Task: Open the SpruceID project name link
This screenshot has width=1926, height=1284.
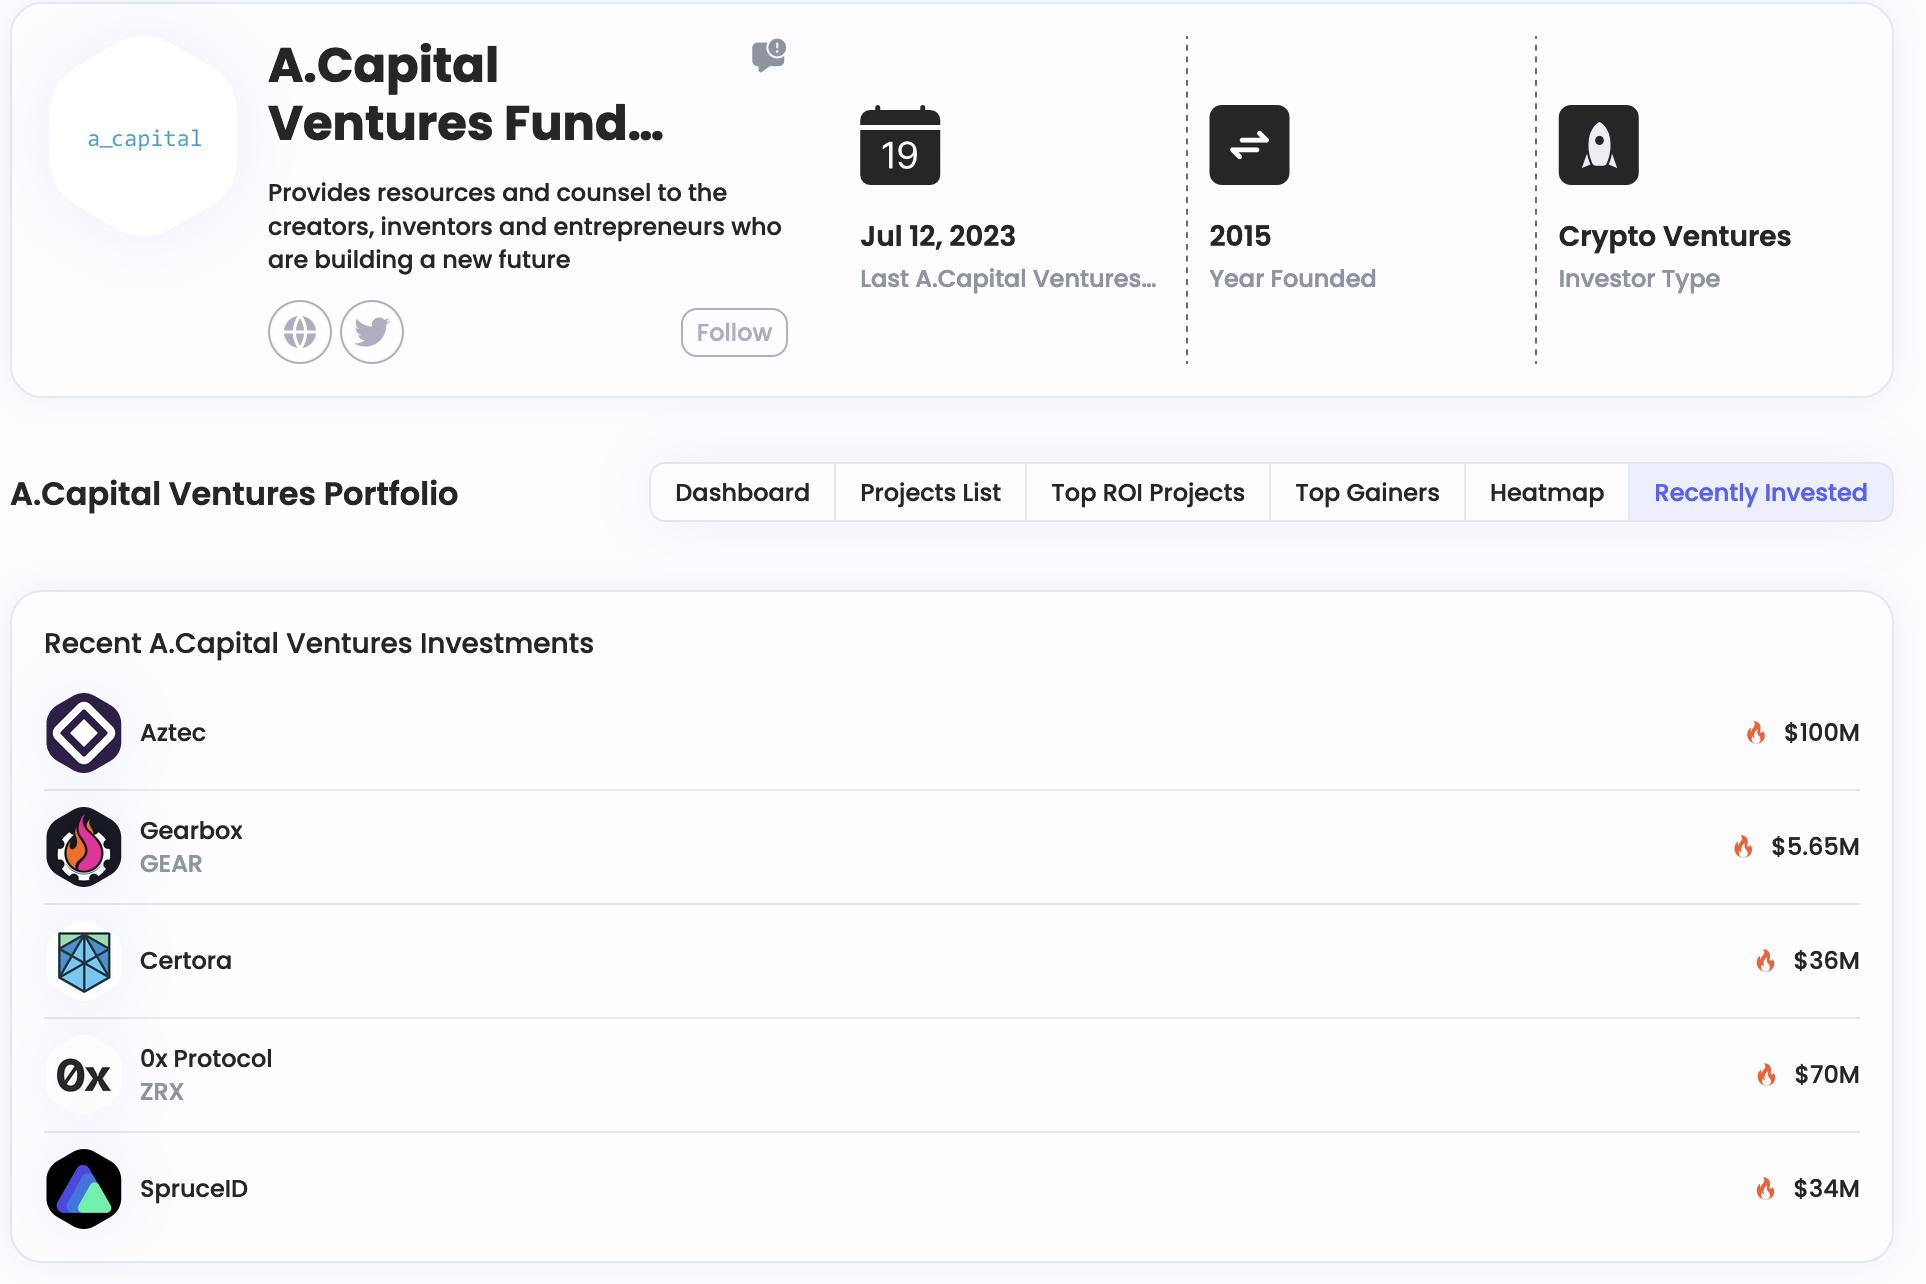Action: (x=194, y=1189)
